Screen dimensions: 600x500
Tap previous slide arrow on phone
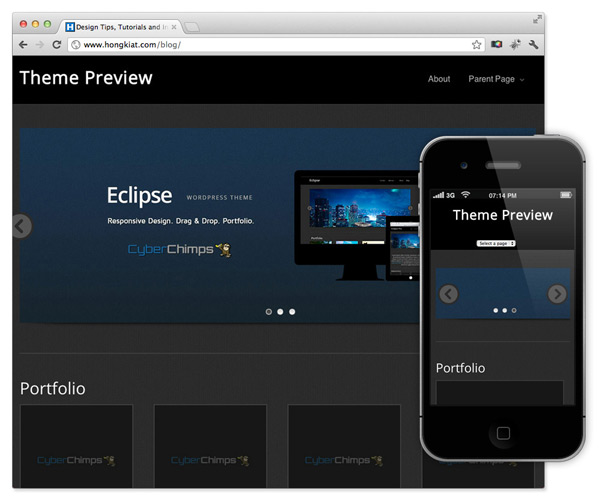[448, 294]
